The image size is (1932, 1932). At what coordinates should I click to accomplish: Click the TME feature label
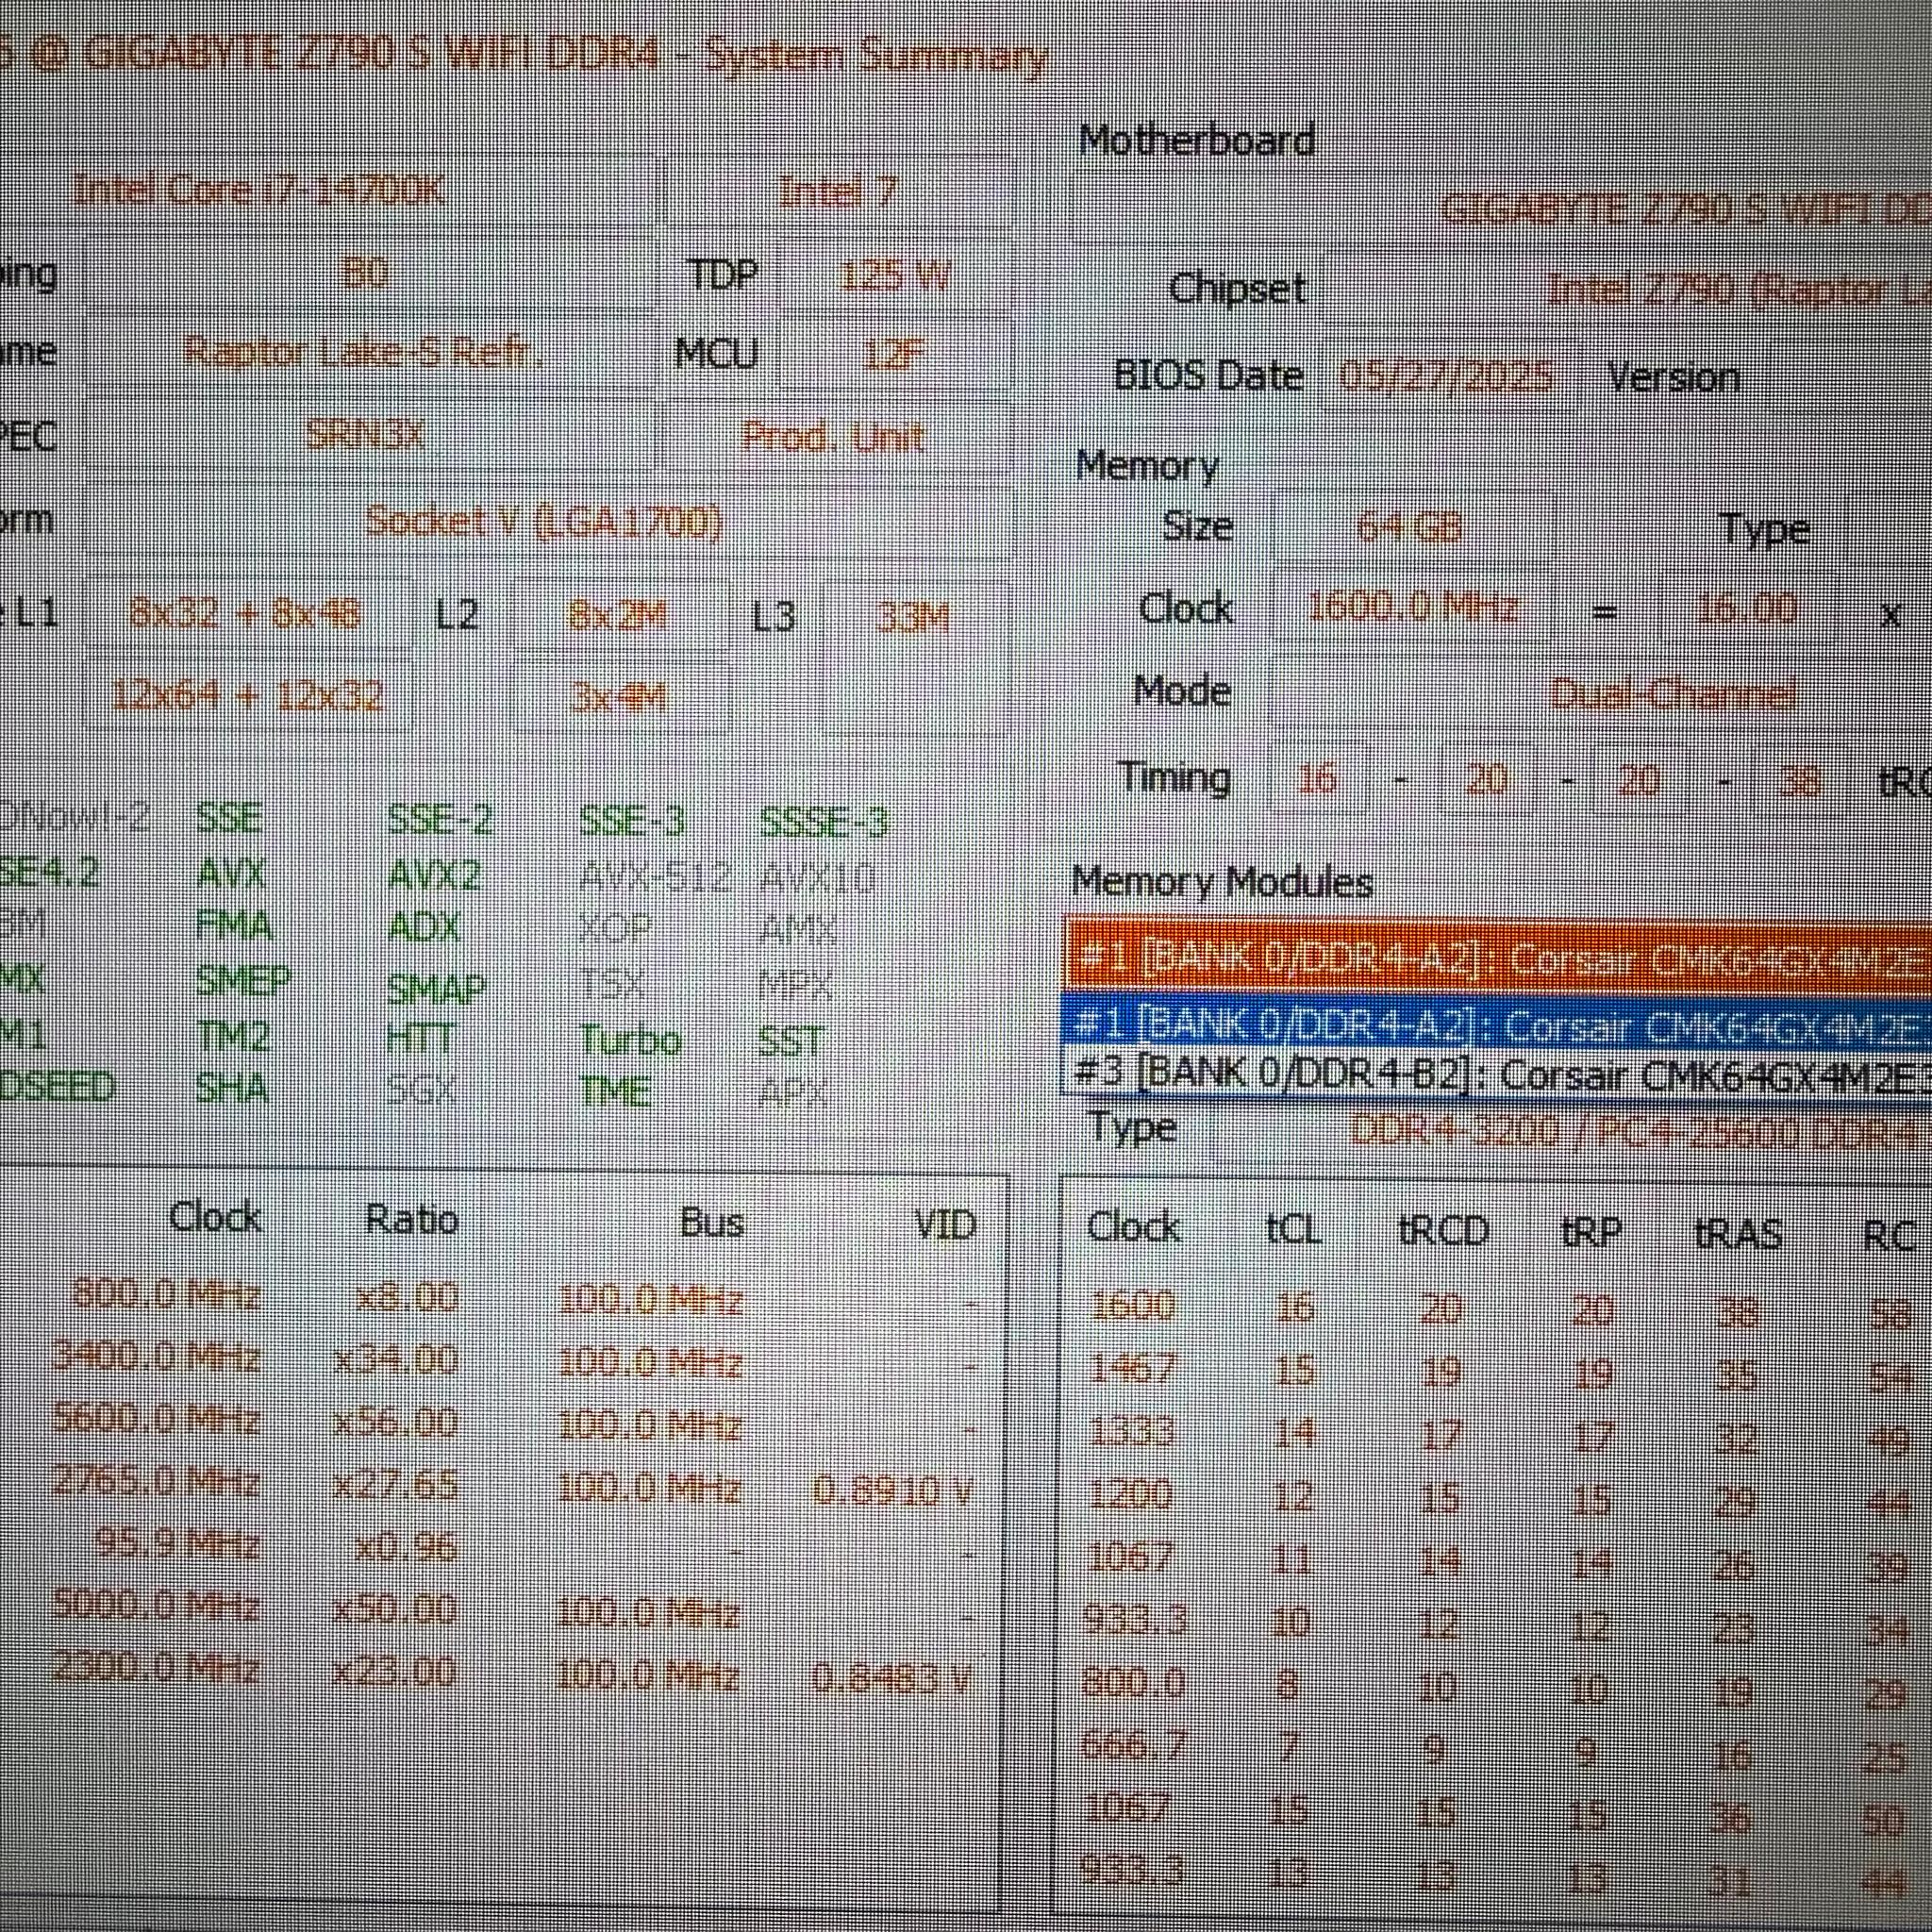(616, 1091)
